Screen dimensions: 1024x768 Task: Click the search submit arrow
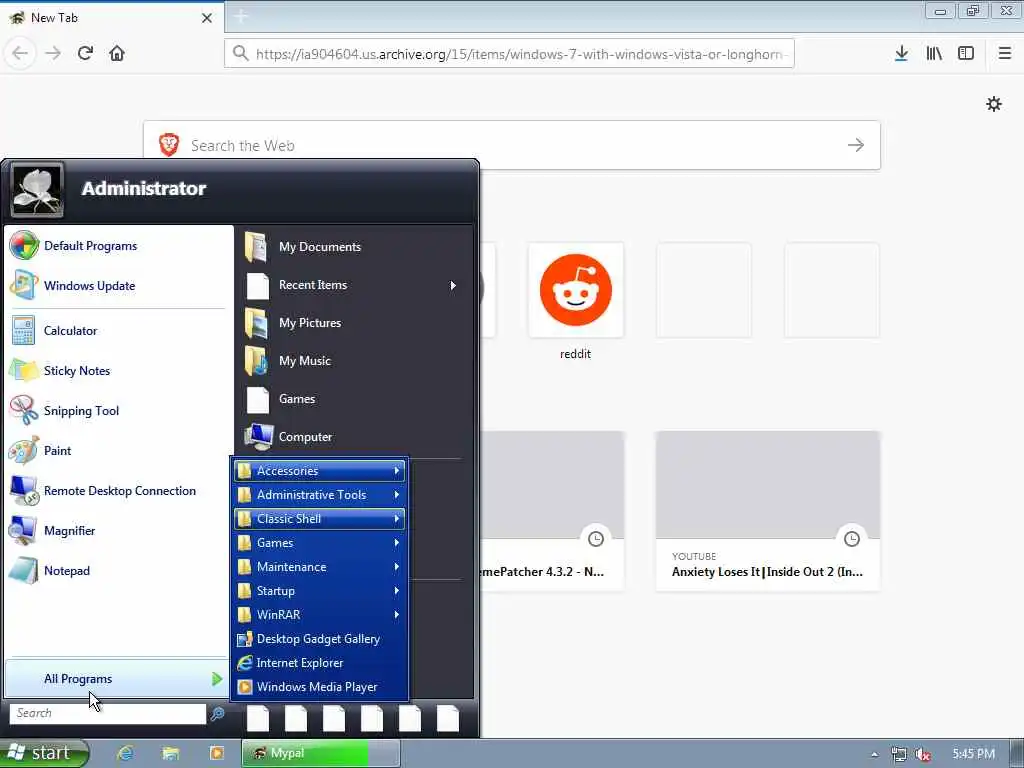[x=856, y=145]
